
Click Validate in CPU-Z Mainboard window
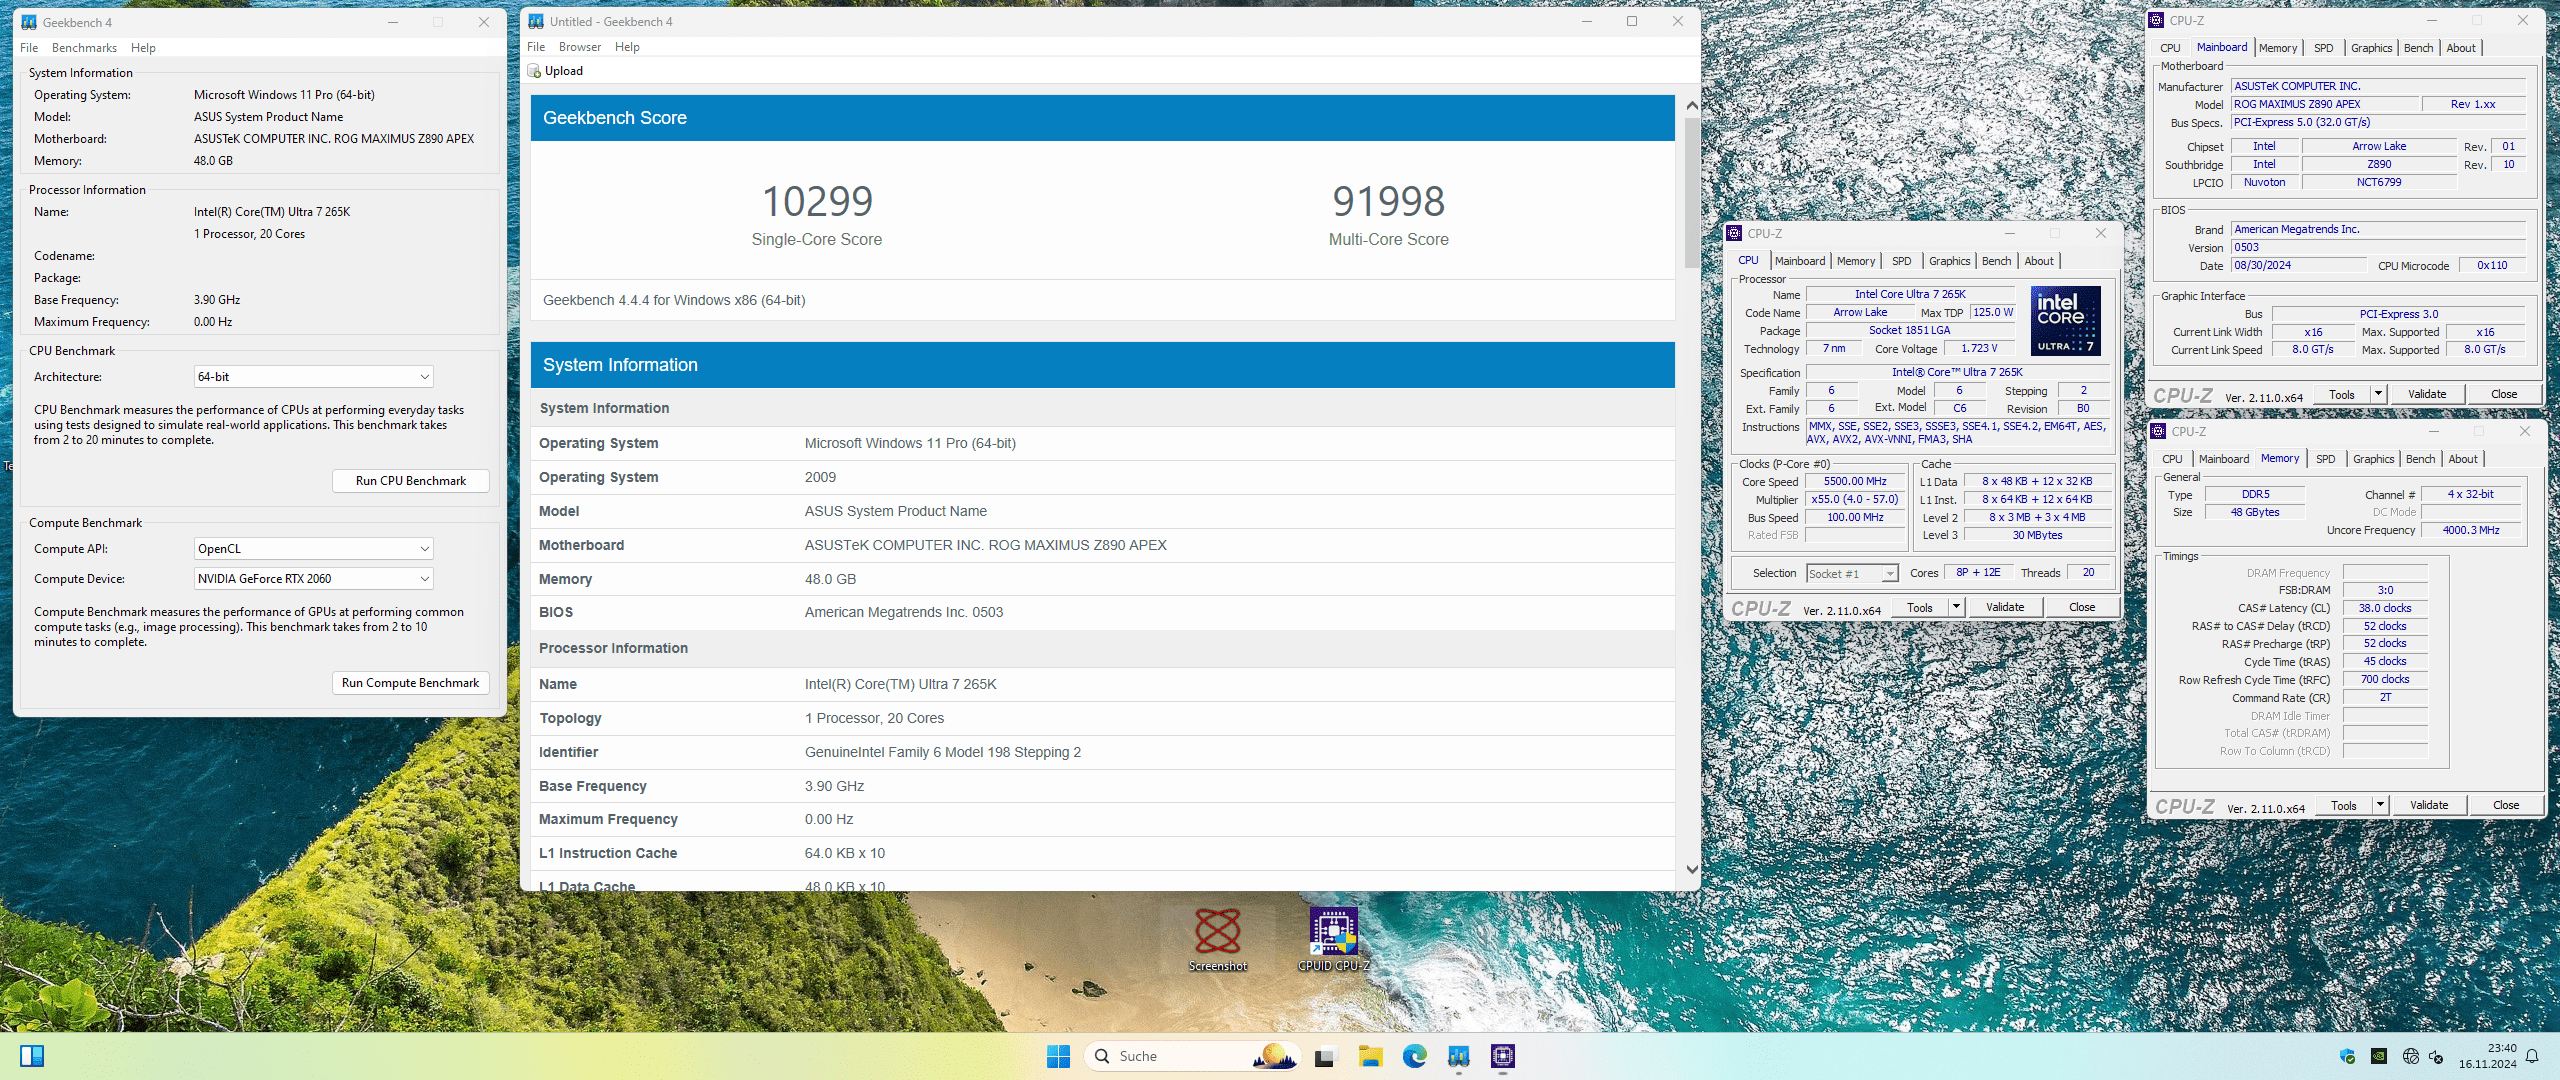click(x=2427, y=394)
